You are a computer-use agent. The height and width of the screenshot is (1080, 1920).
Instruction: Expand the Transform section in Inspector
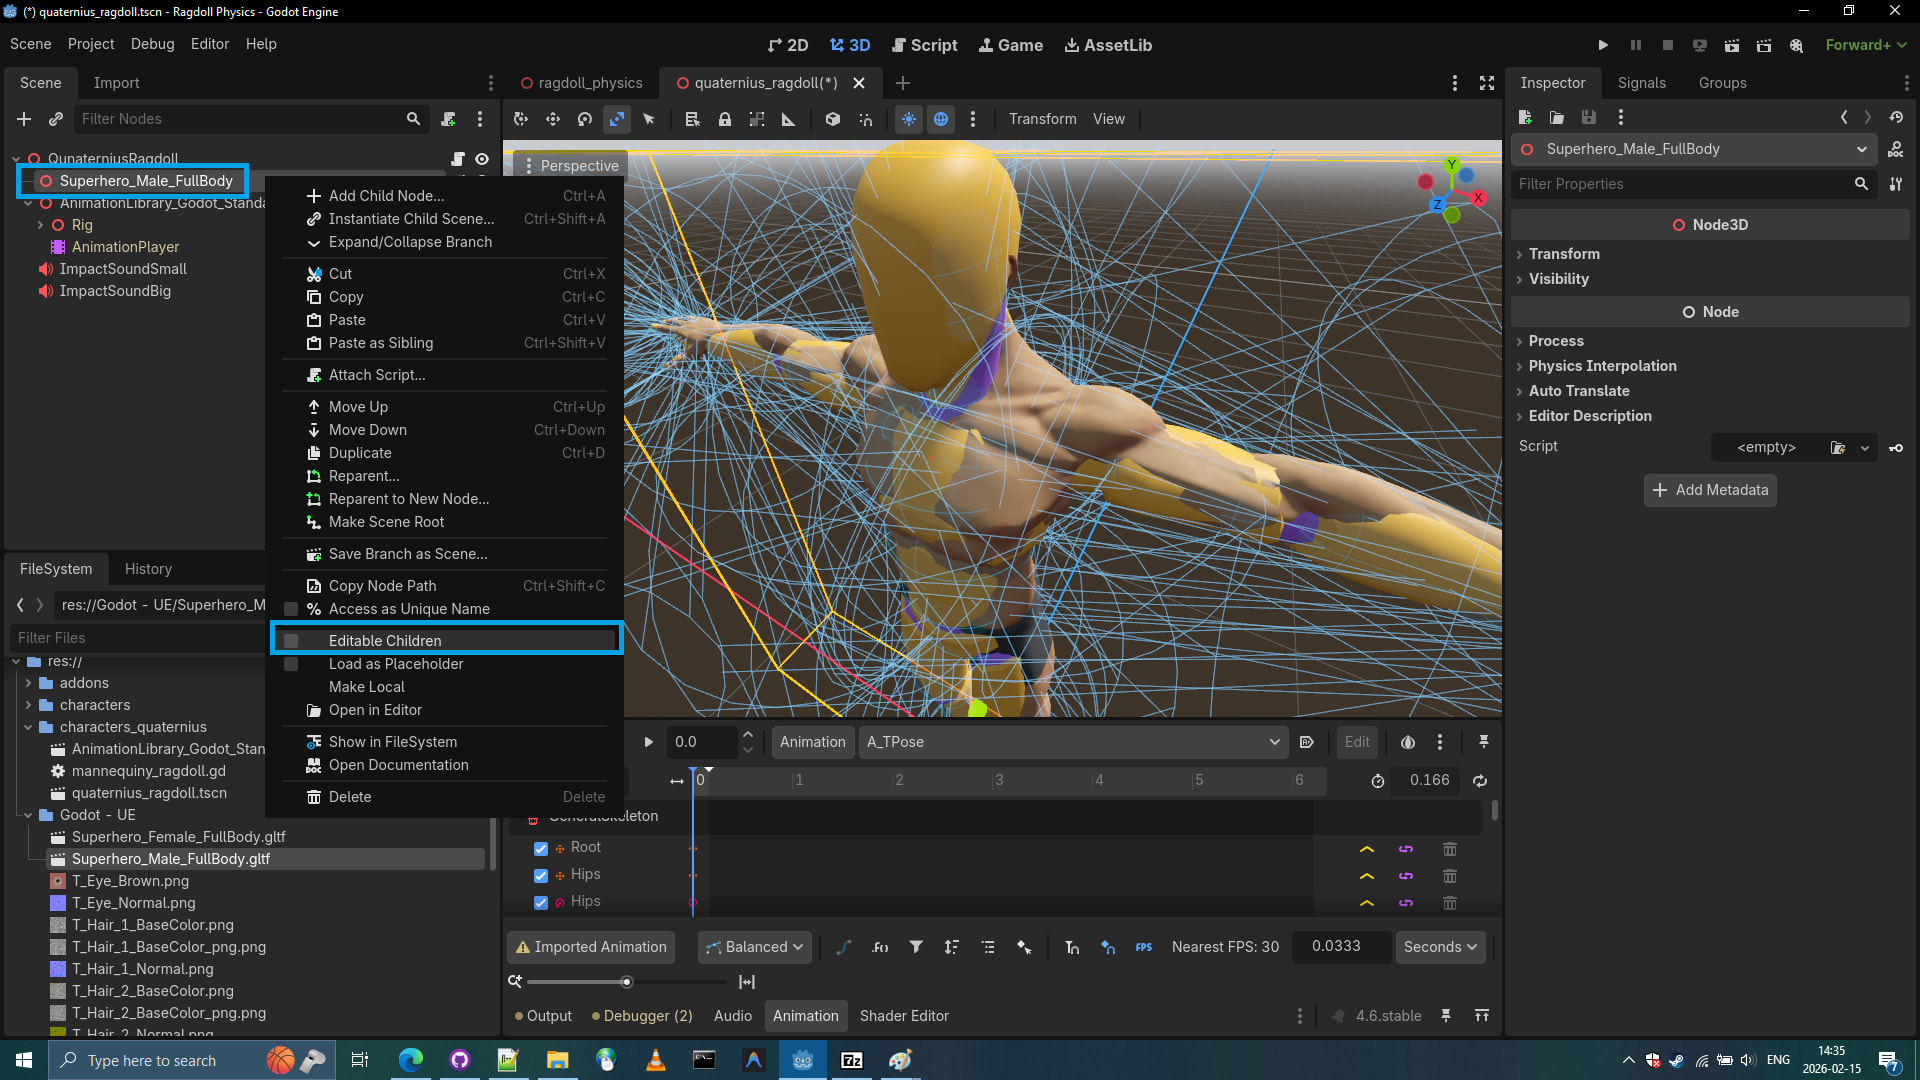[1564, 254]
